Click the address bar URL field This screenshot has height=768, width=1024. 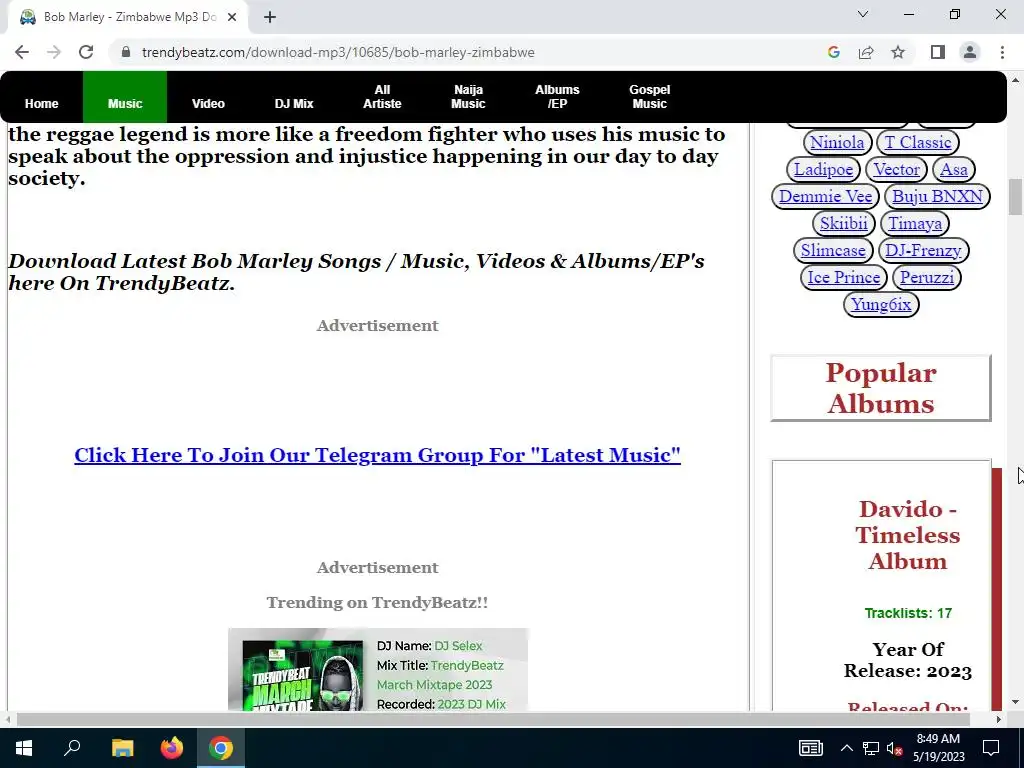338,52
